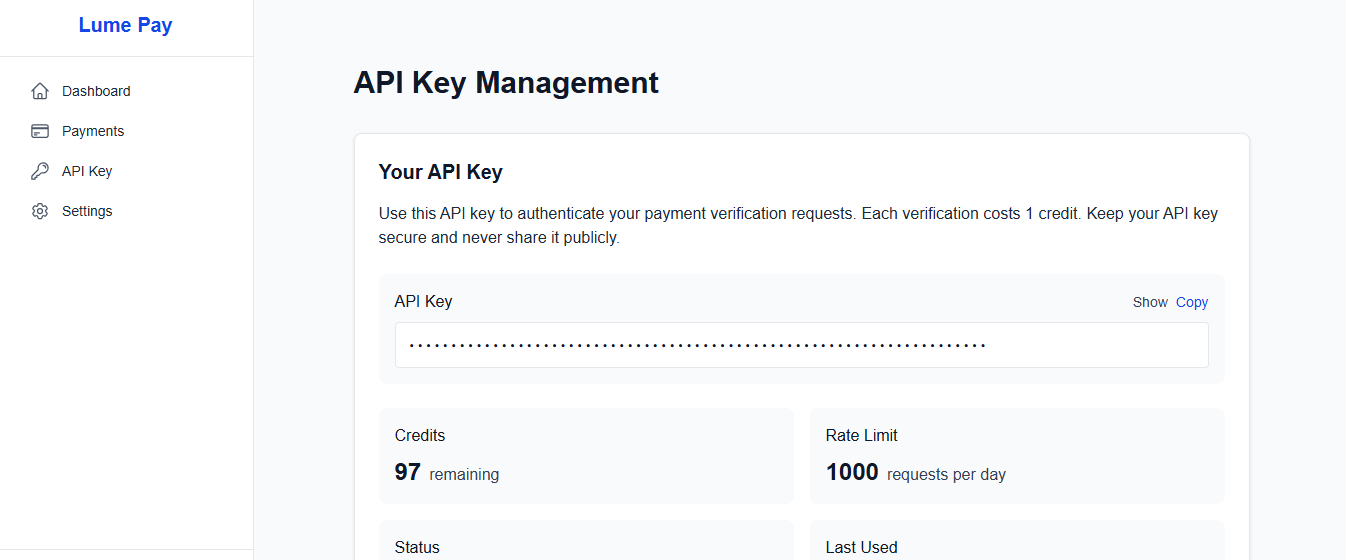Click the 1000 requests per day value
This screenshot has width=1346, height=560.
pyautogui.click(x=916, y=473)
